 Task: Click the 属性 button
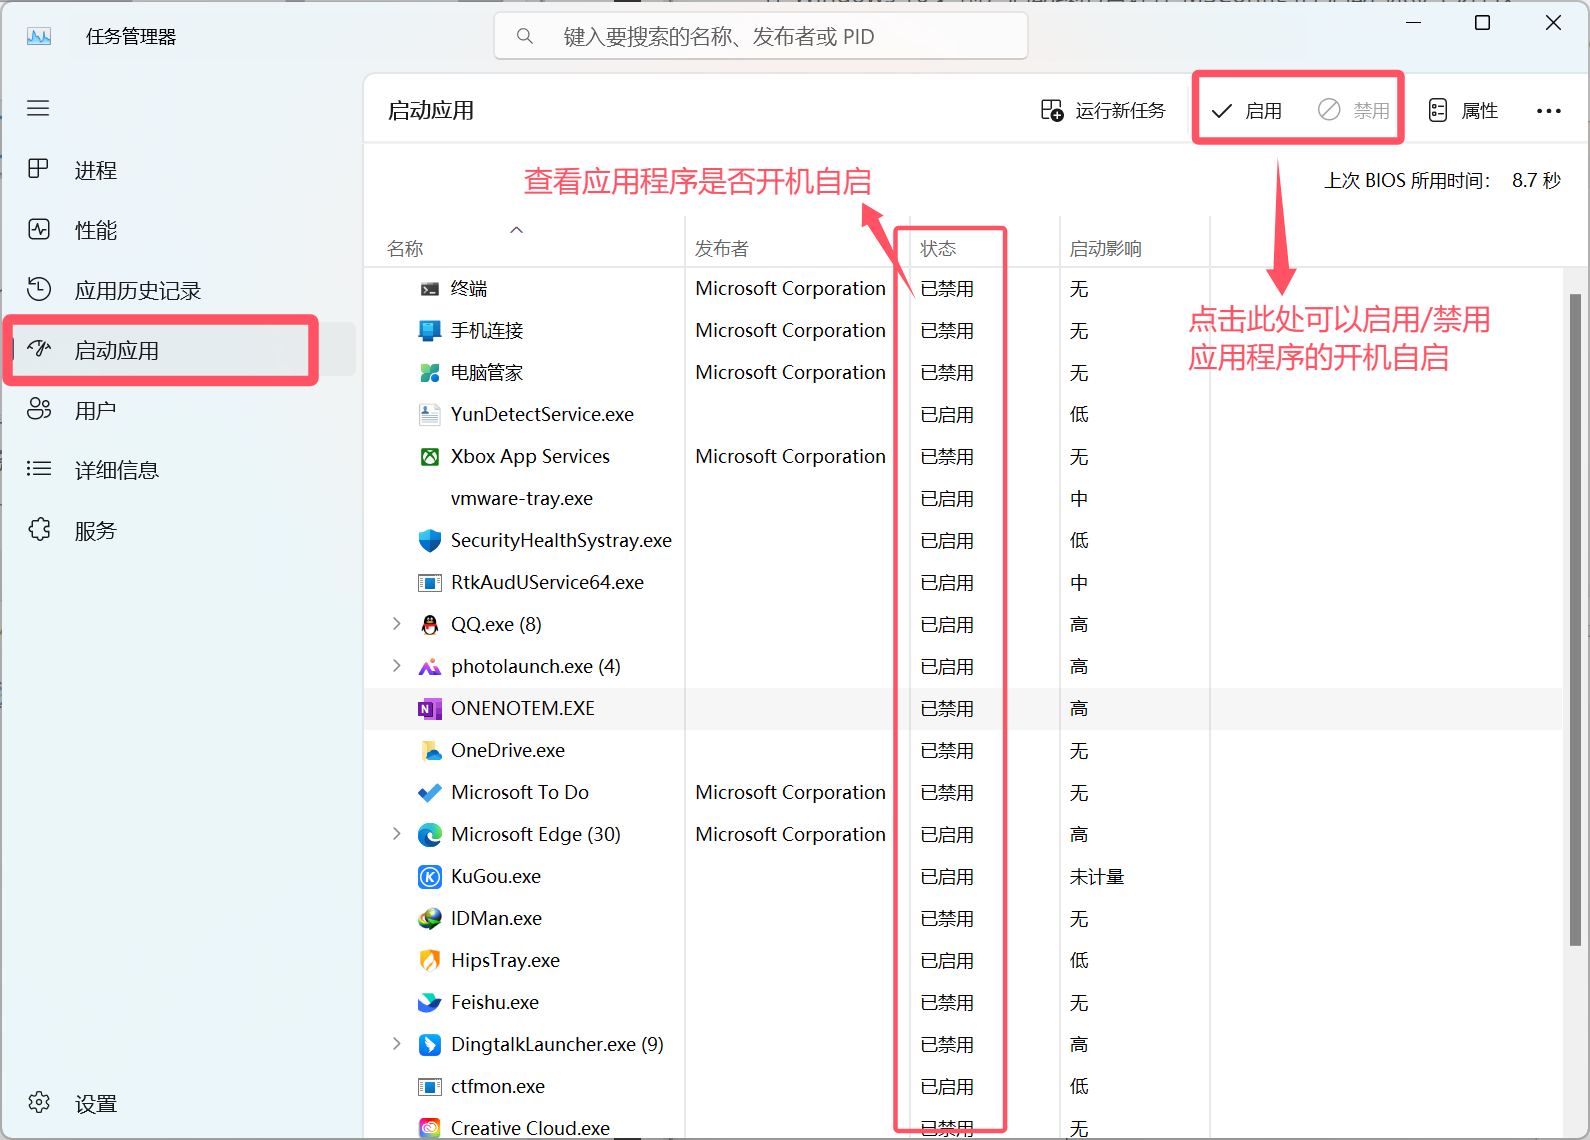point(1463,111)
